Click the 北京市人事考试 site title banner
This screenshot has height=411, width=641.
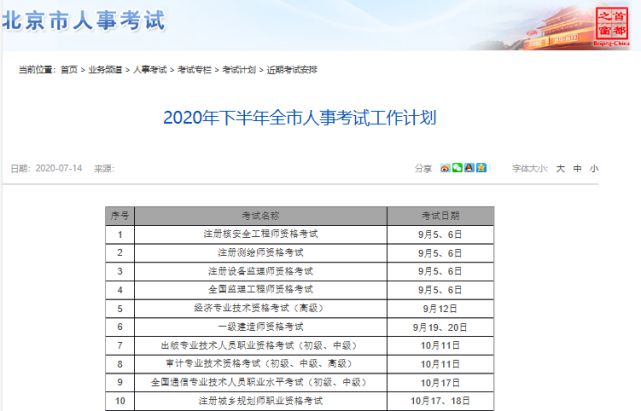coord(84,20)
